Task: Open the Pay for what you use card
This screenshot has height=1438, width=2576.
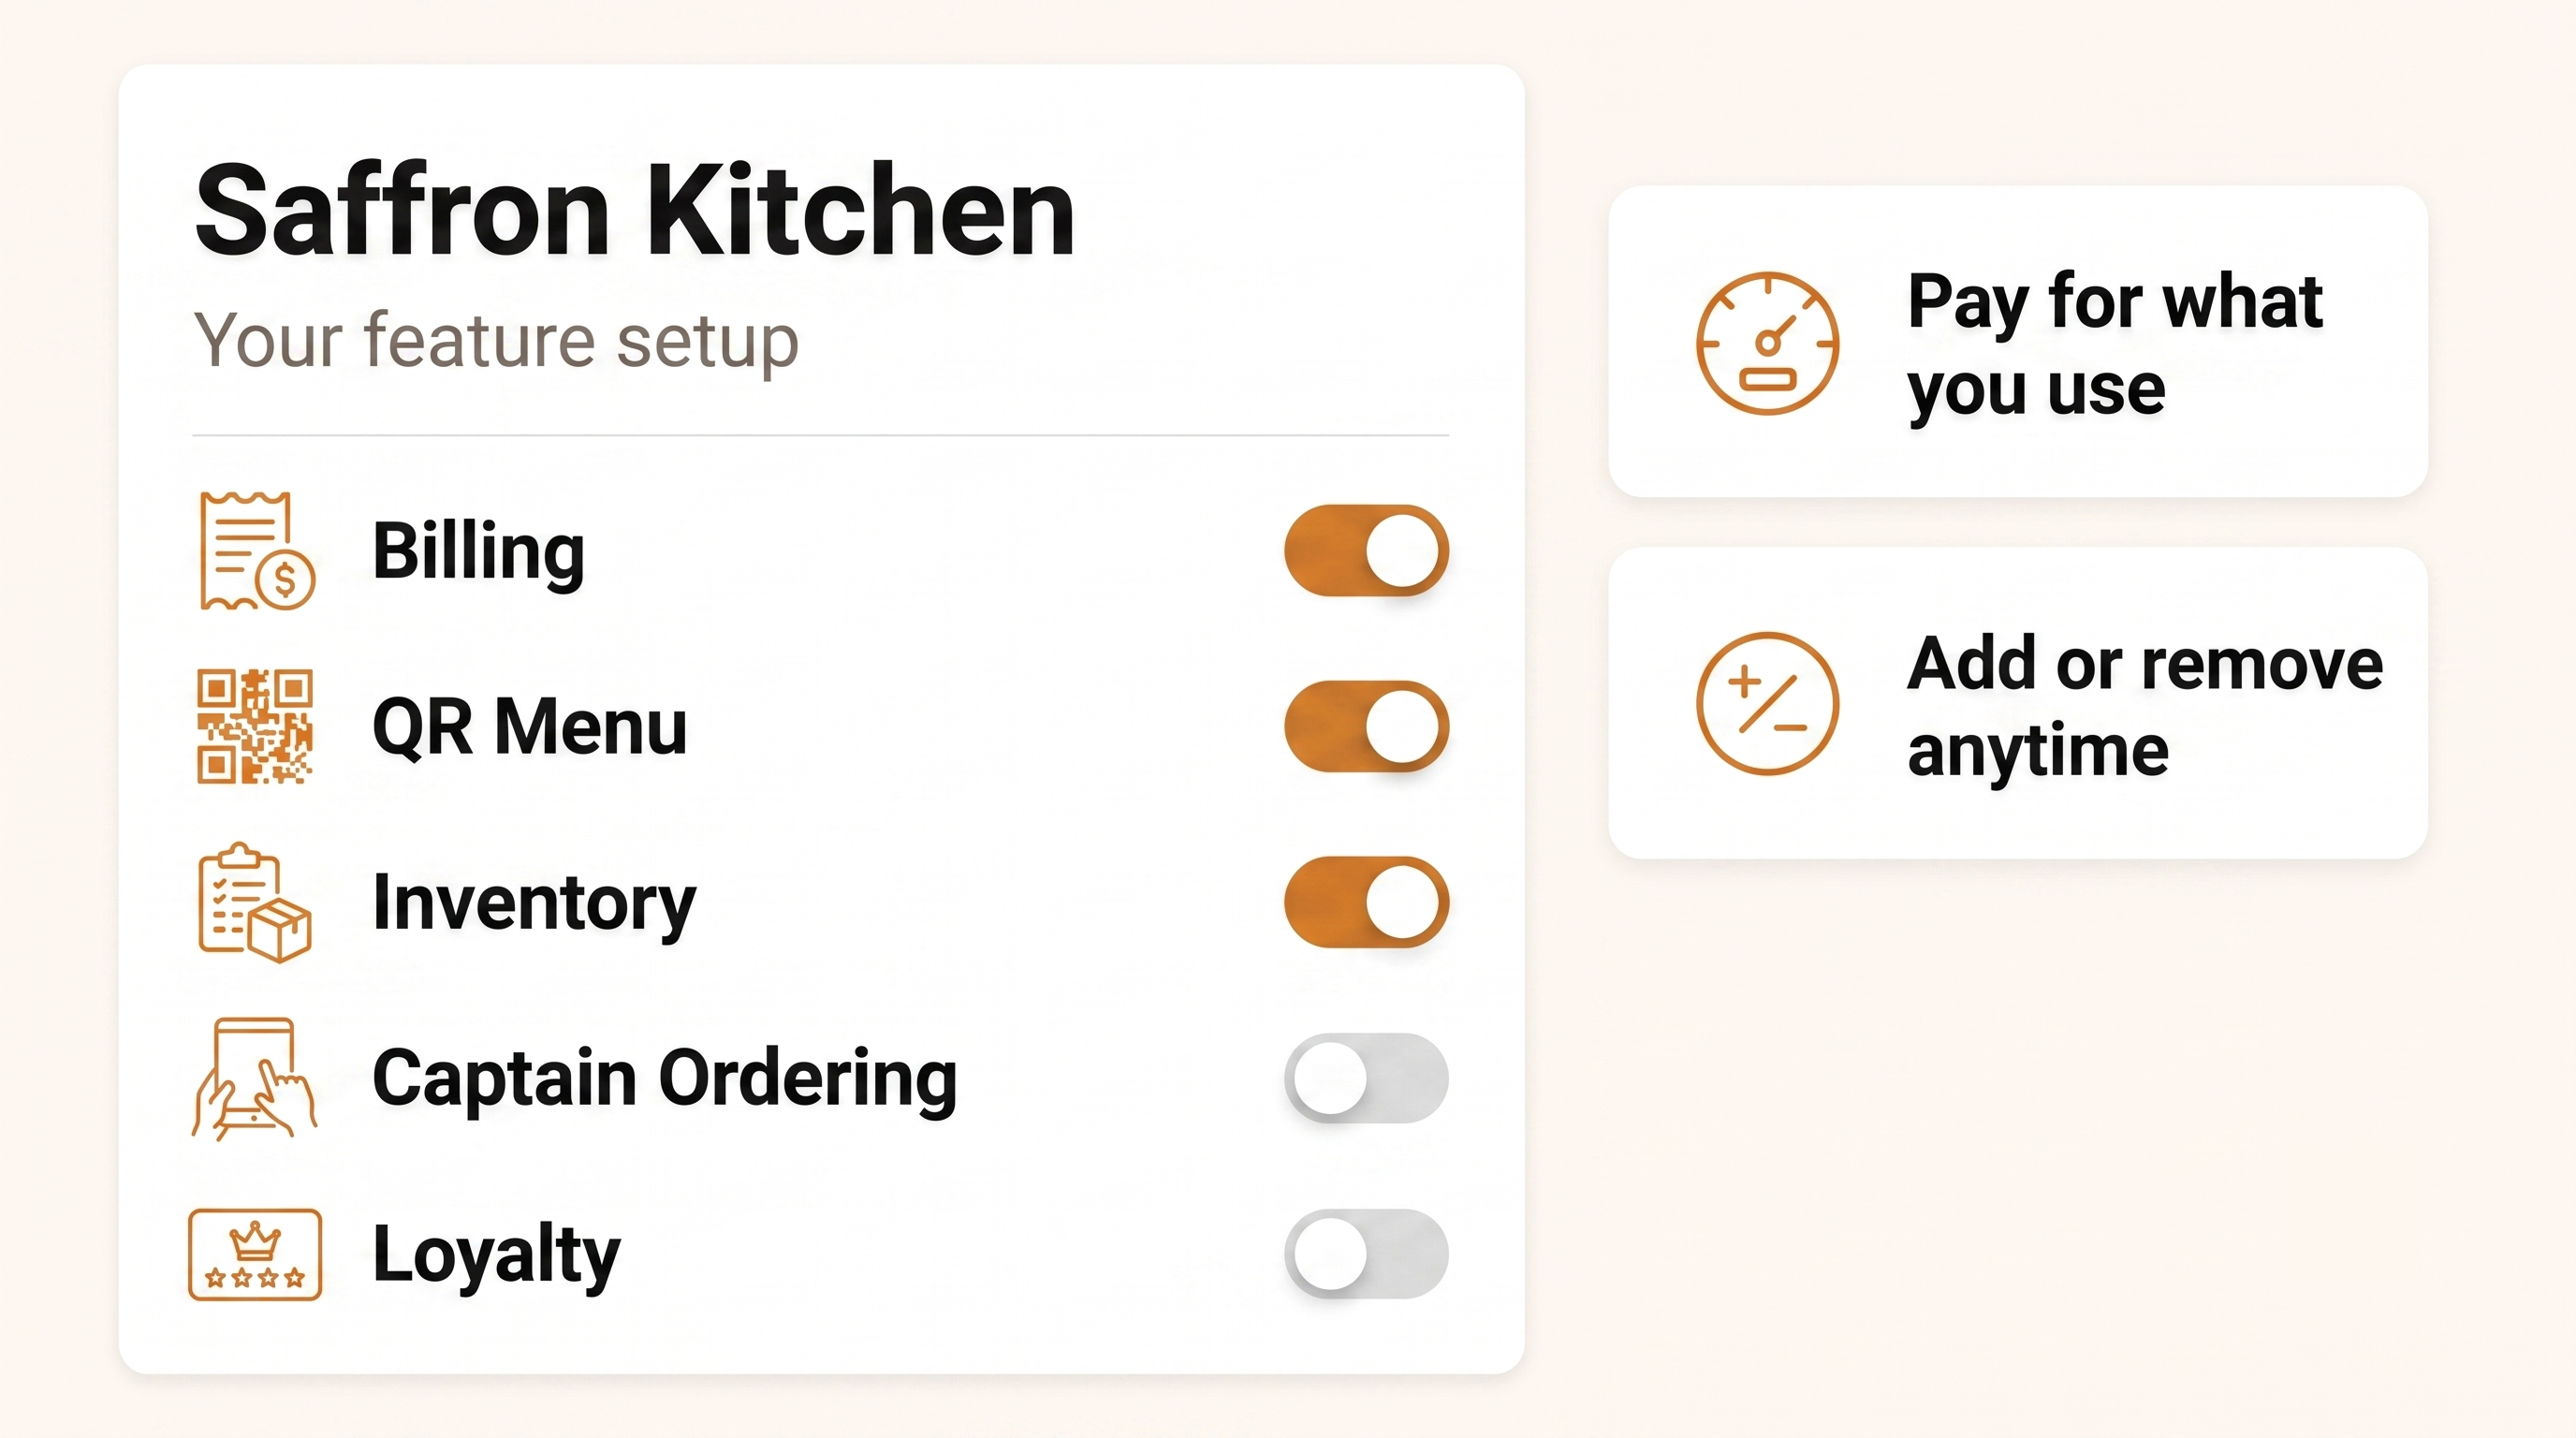Action: (2018, 341)
